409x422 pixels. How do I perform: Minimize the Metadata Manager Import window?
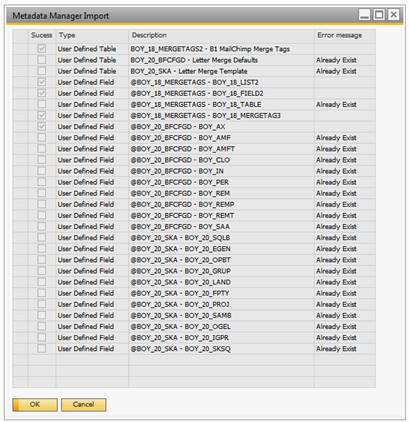pyautogui.click(x=364, y=15)
